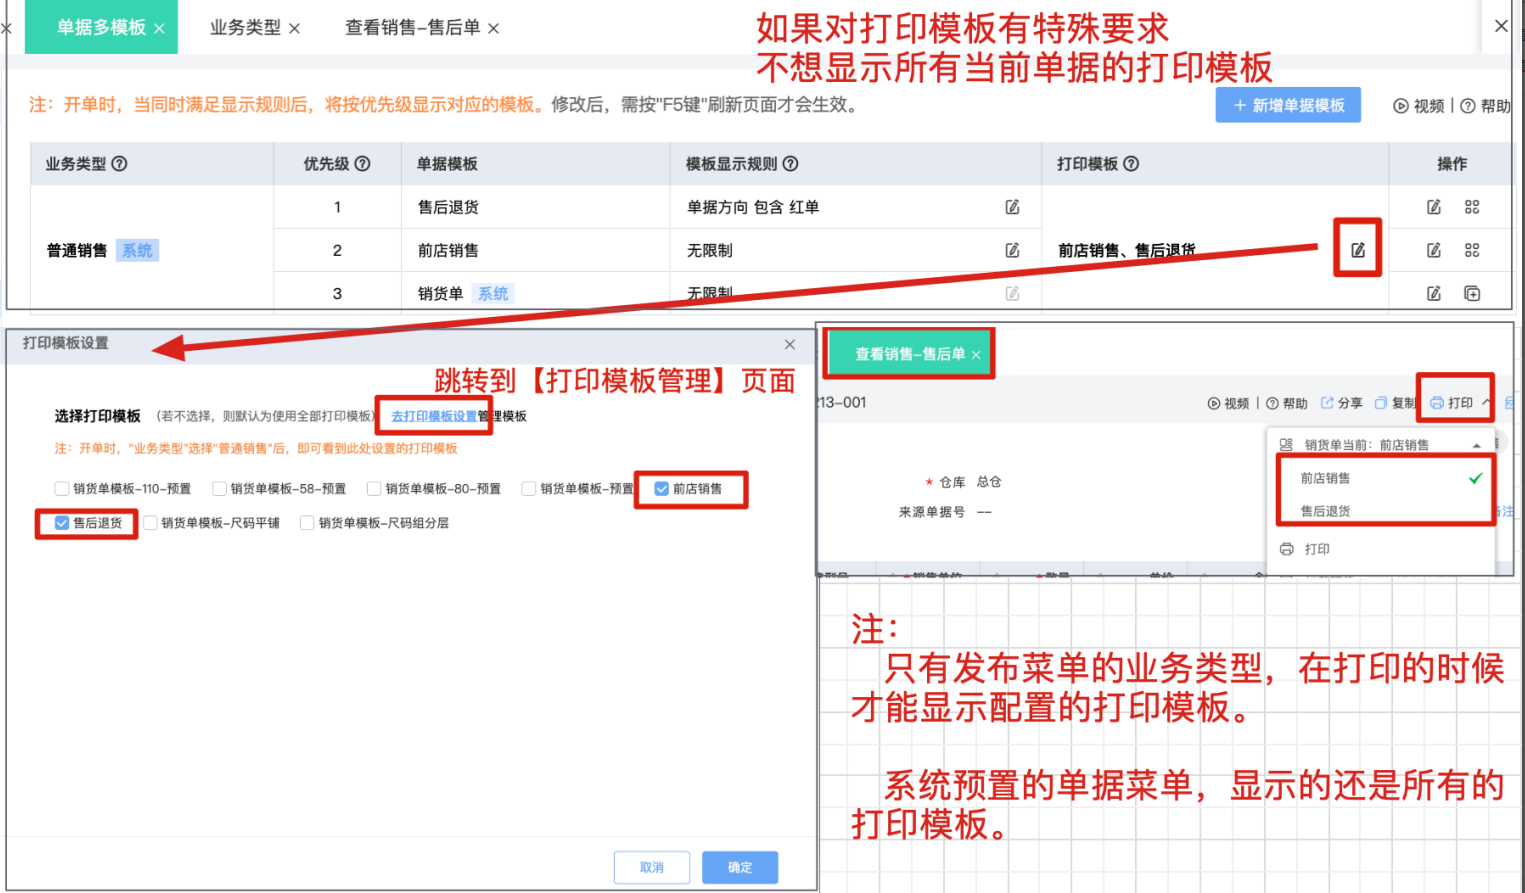Image resolution: width=1525 pixels, height=893 pixels.
Task: Click edit icon for 单据方向 包含 红单 rule
Action: (1012, 207)
